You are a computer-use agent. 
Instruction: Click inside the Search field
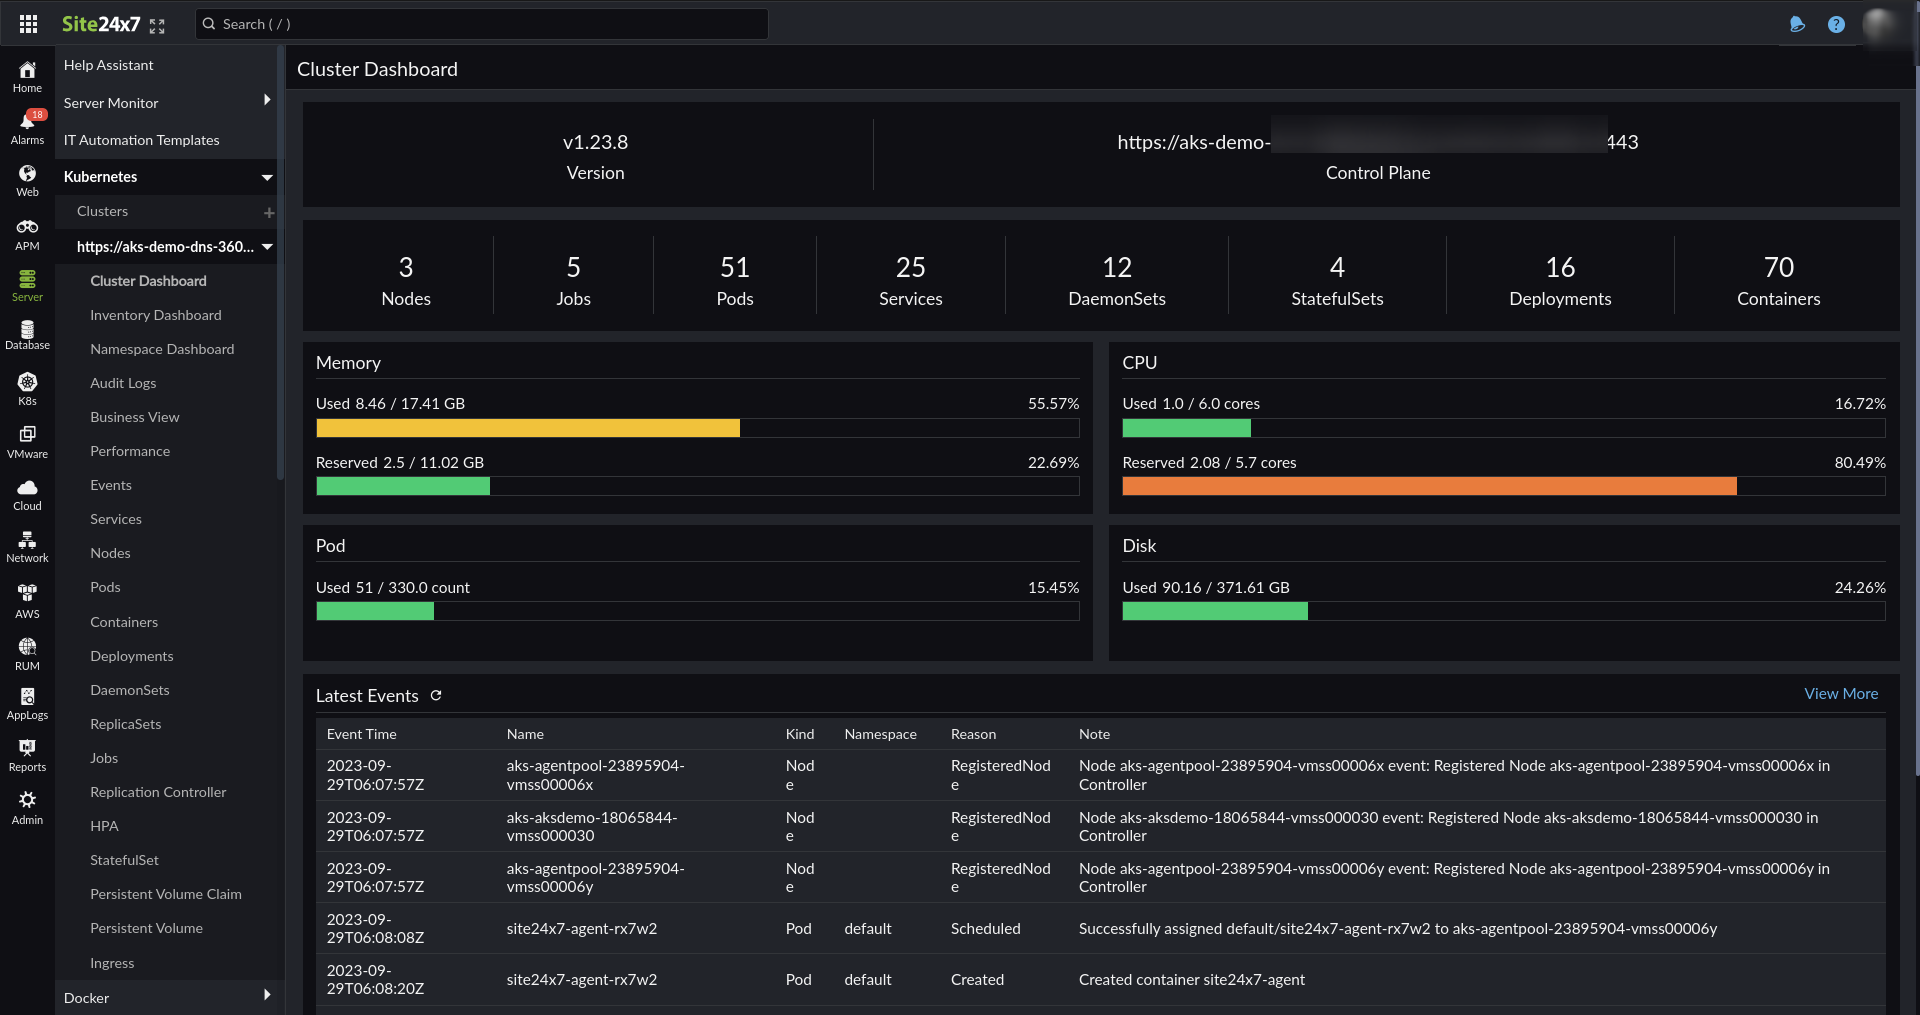(x=482, y=23)
